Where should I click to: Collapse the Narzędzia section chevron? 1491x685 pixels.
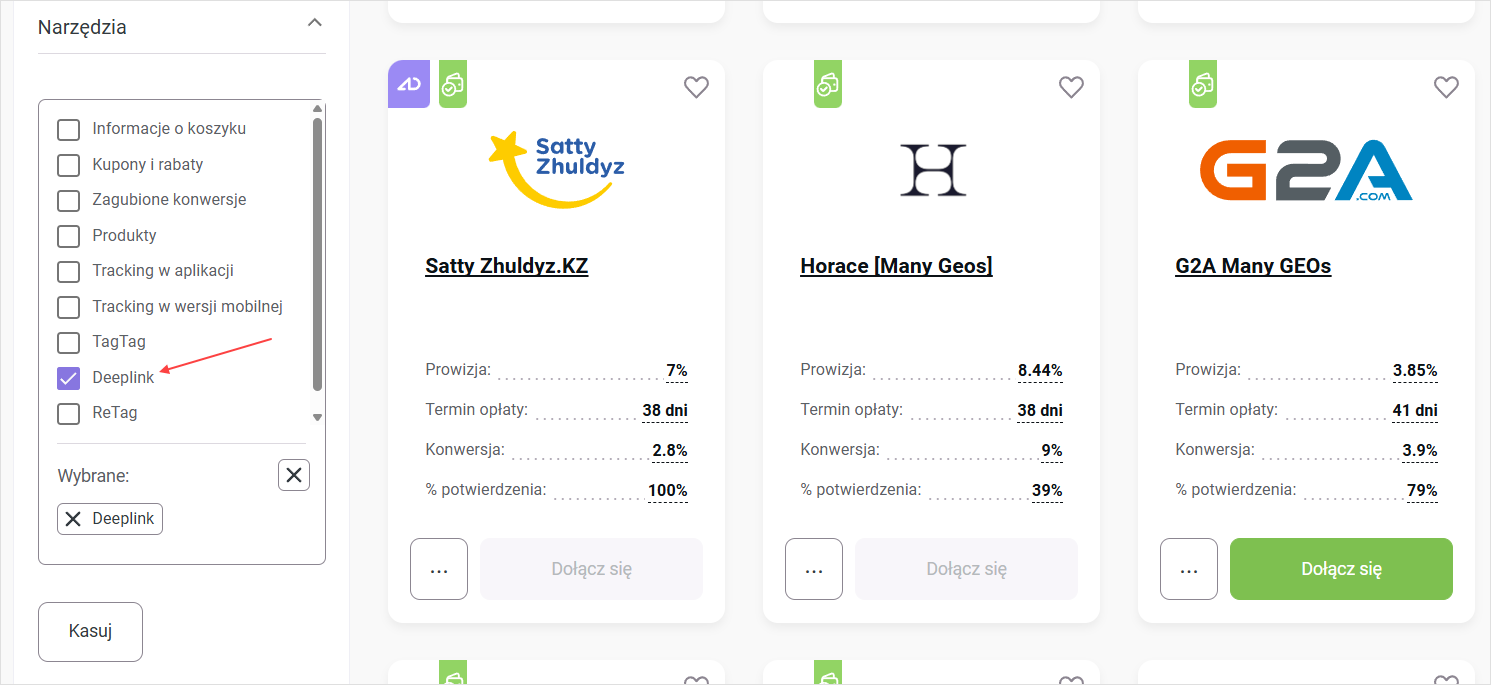[x=315, y=23]
